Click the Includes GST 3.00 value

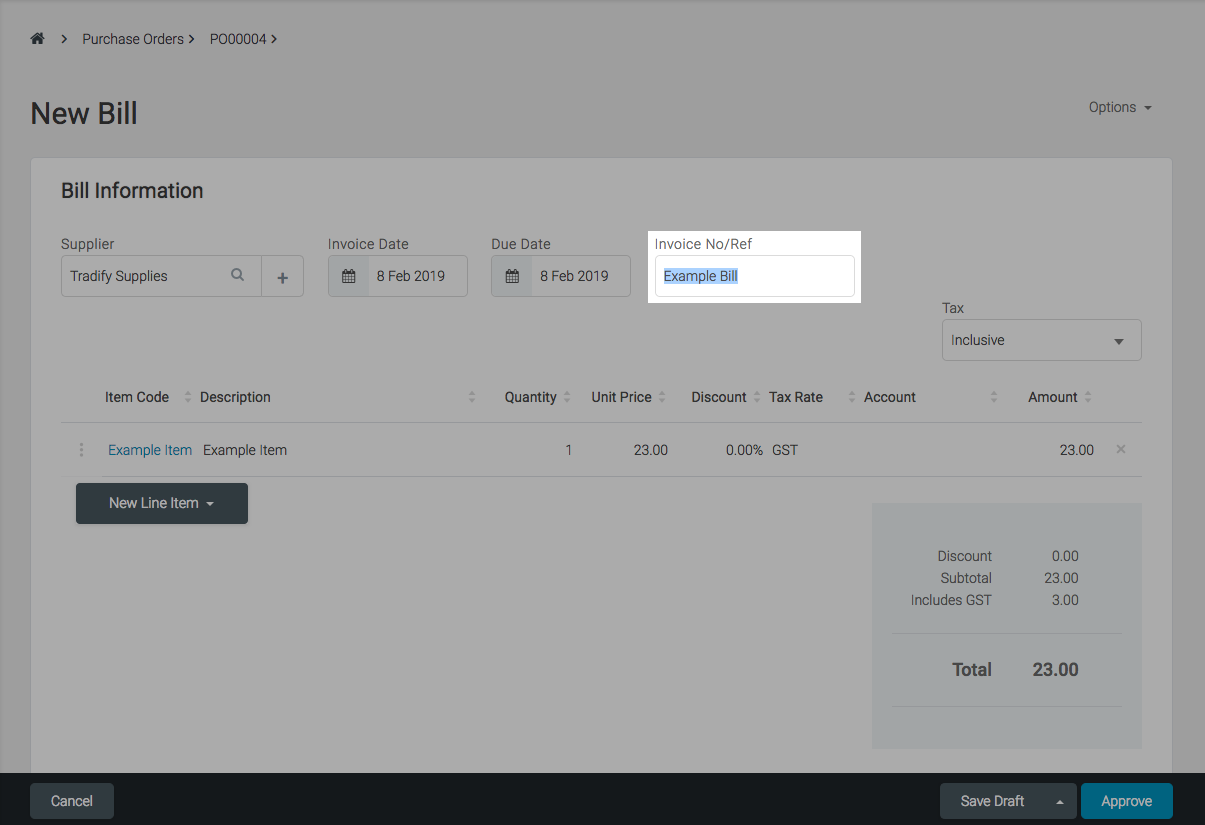pyautogui.click(x=1065, y=600)
